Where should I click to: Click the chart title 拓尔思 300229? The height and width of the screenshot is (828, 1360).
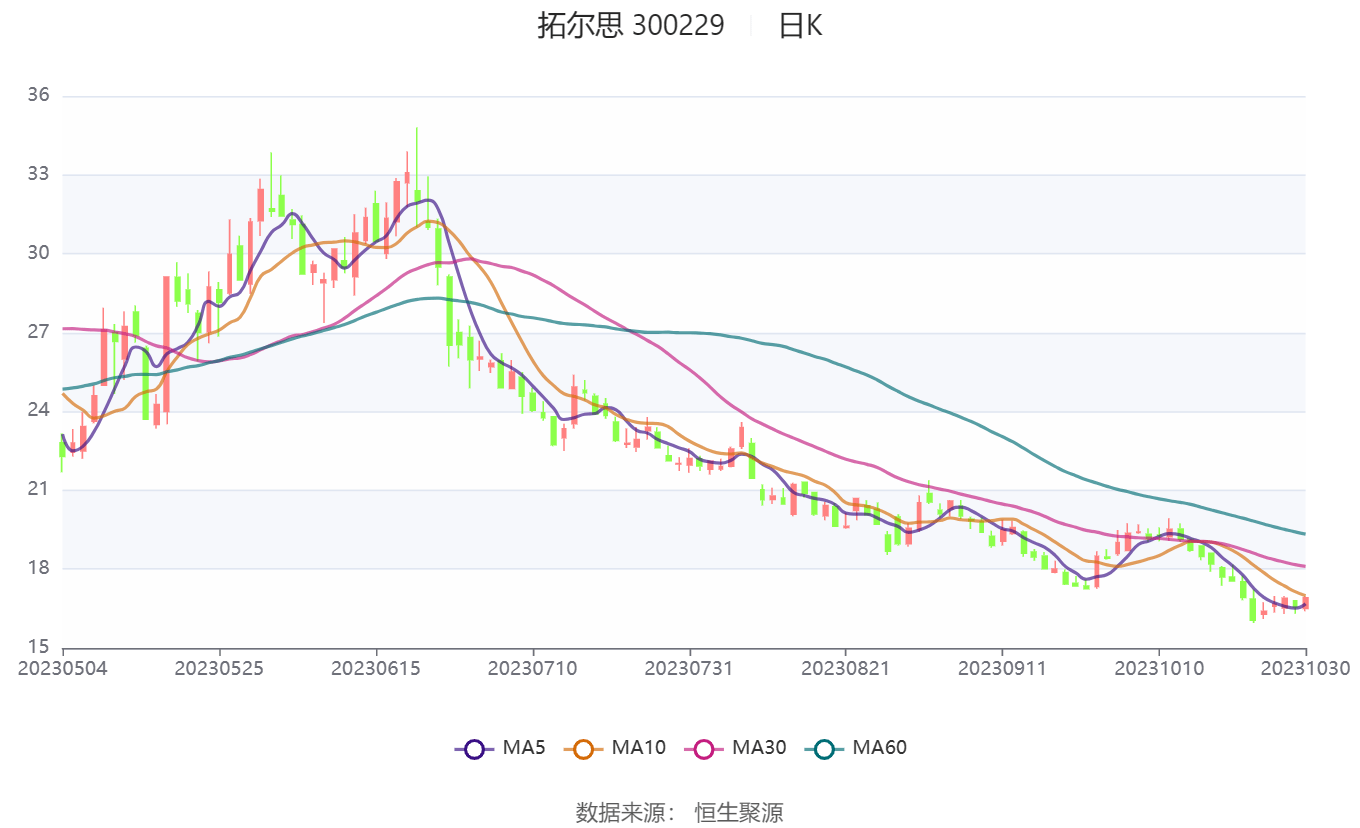point(630,26)
